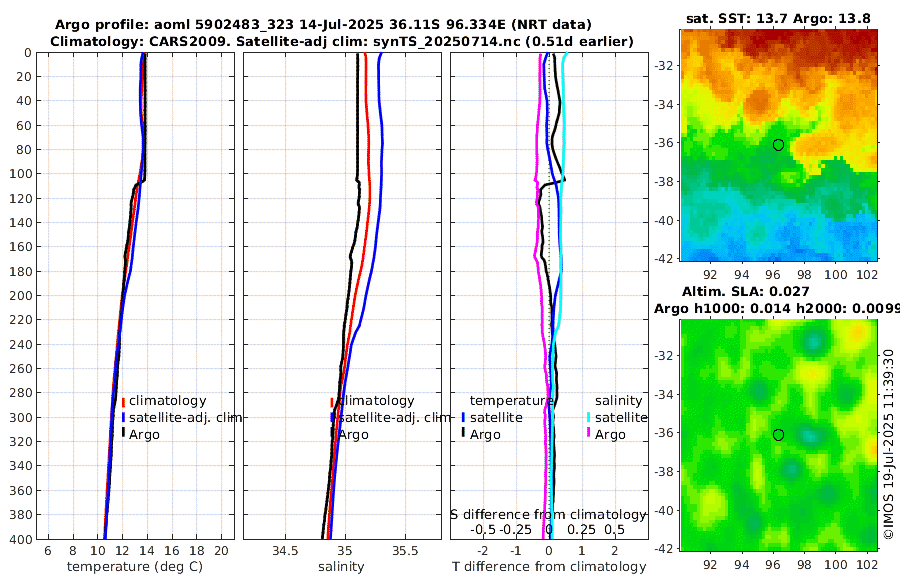900x580 pixels.
Task: Click the 'Altim. SLA: 0.027' label
Action: tap(746, 292)
